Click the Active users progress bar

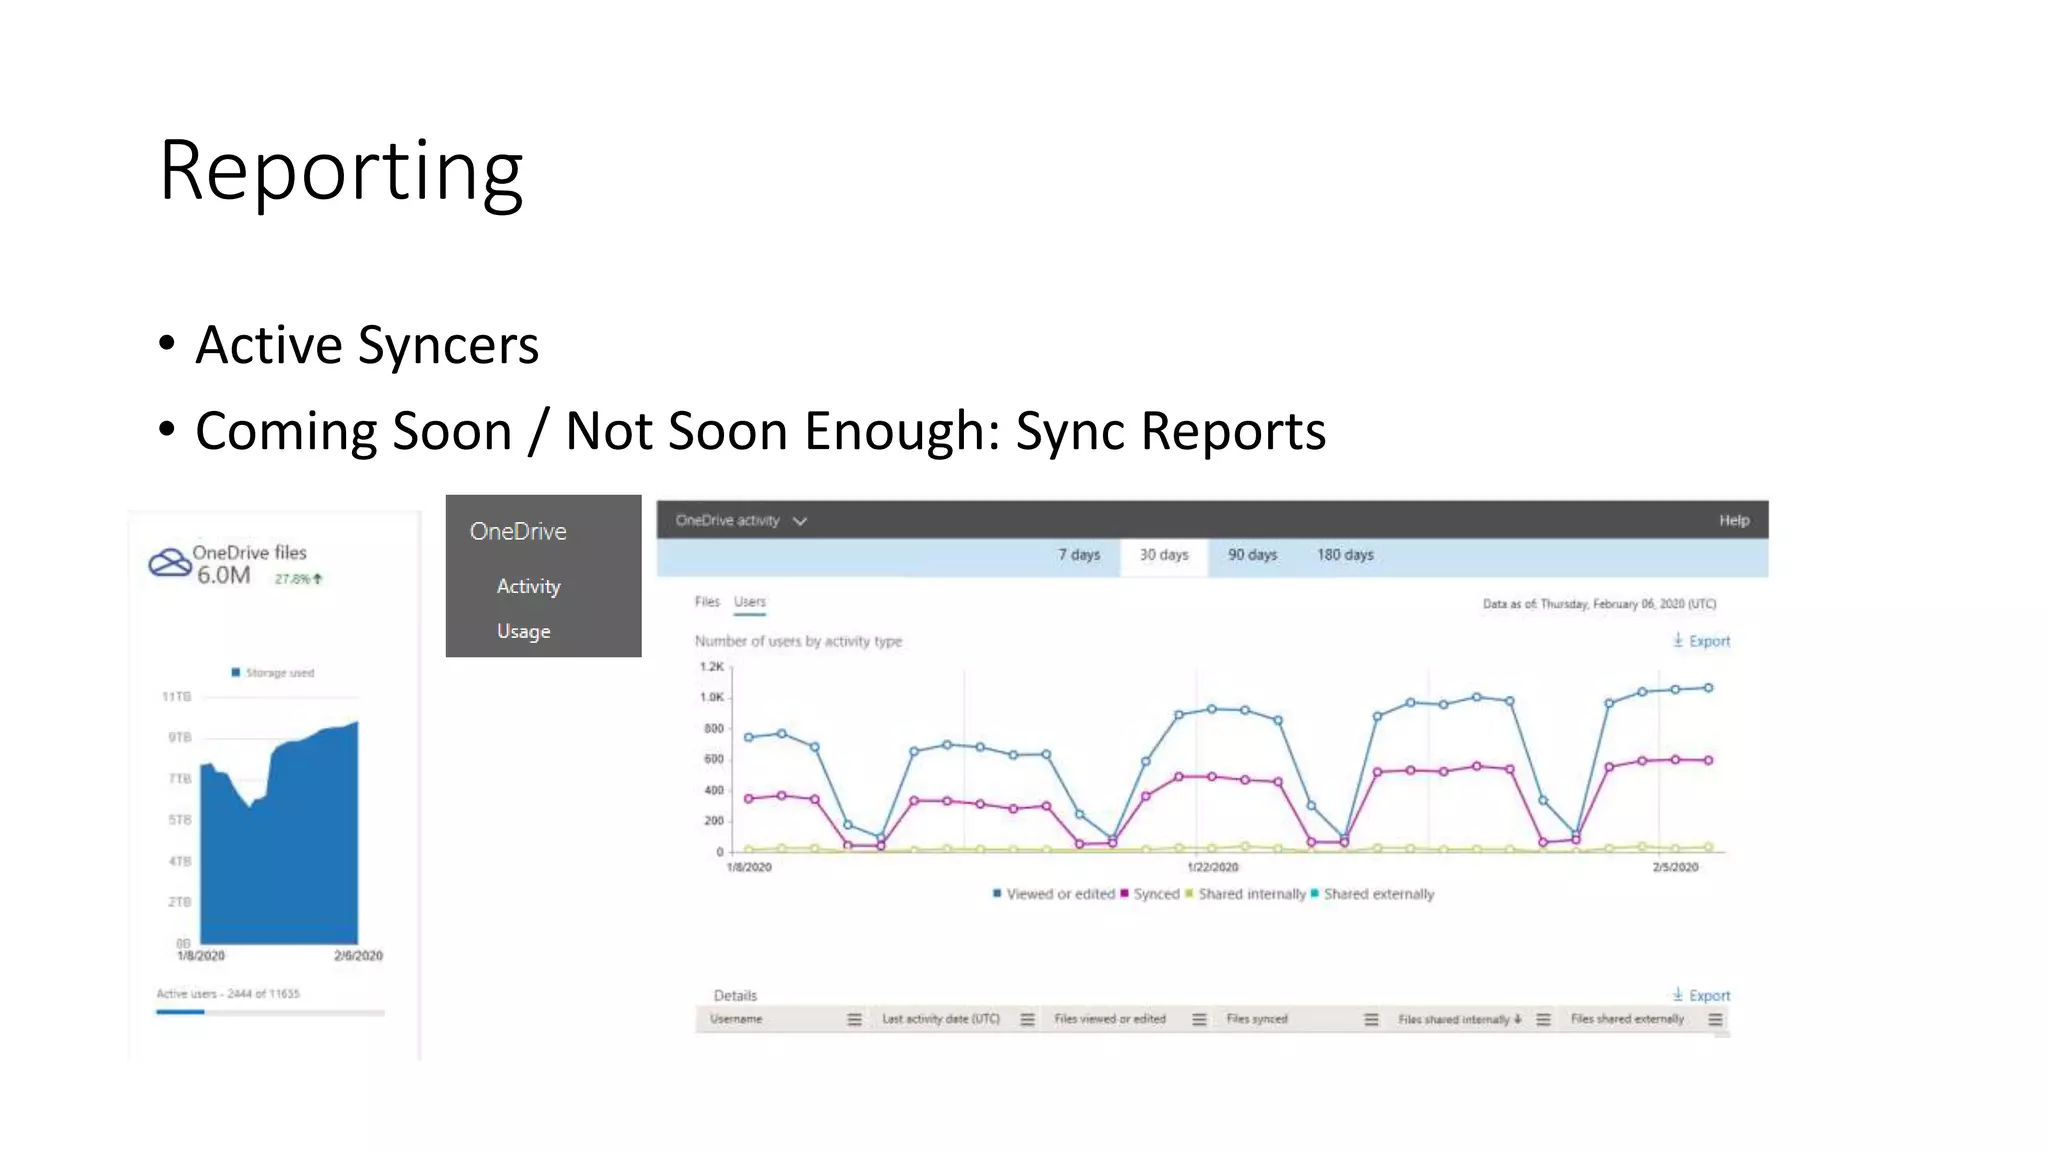[x=270, y=1013]
